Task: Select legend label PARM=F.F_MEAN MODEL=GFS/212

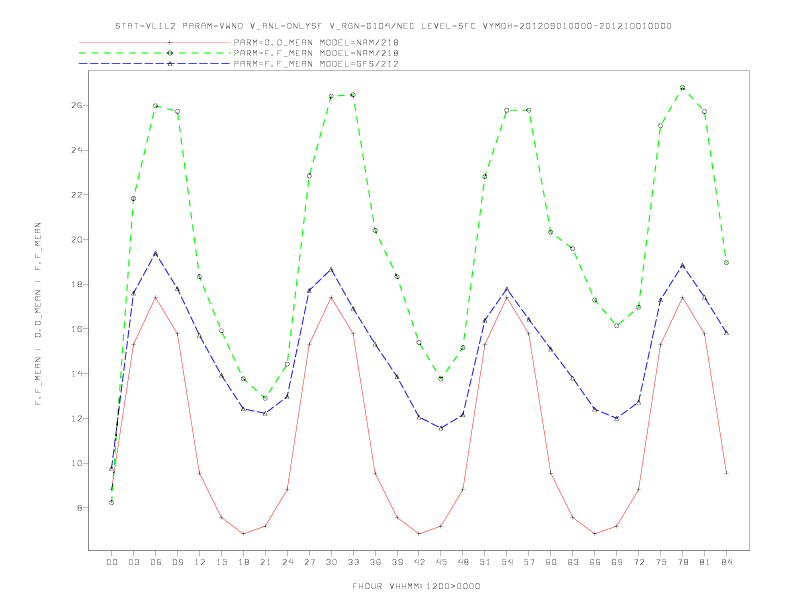Action: (x=316, y=64)
